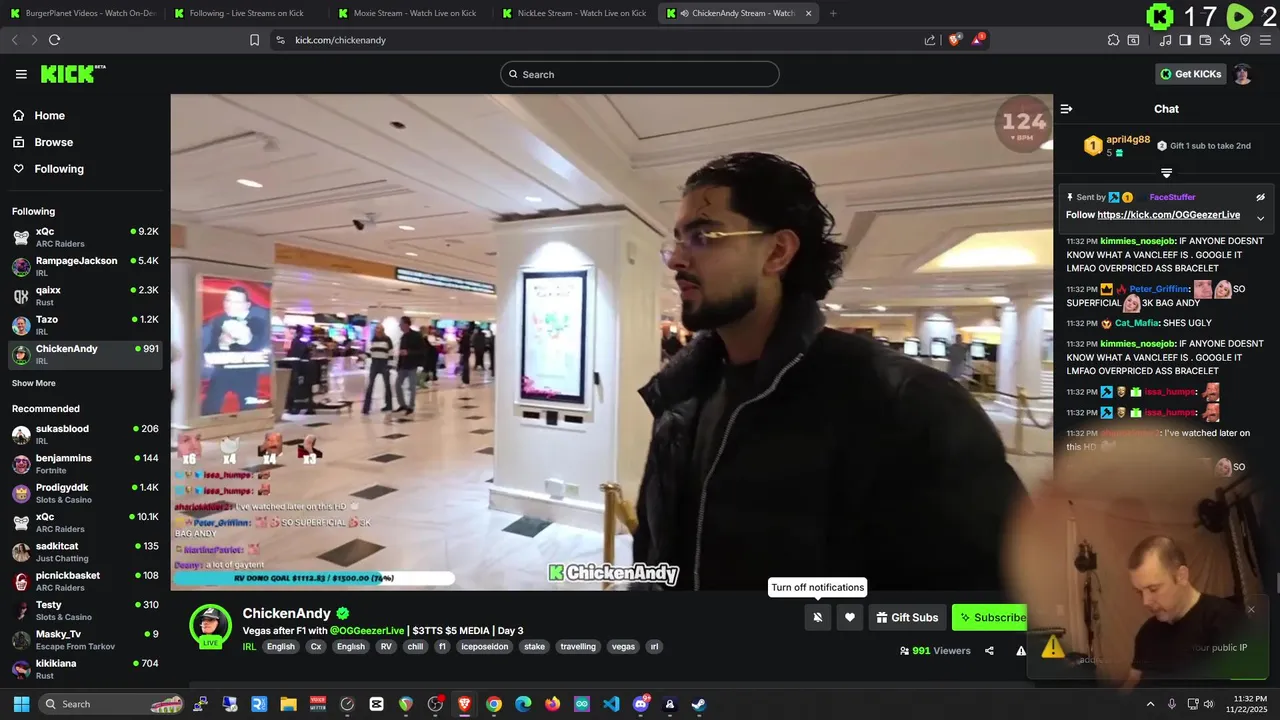The height and width of the screenshot is (720, 1280).
Task: Click the share page icon in address bar
Action: coord(930,40)
